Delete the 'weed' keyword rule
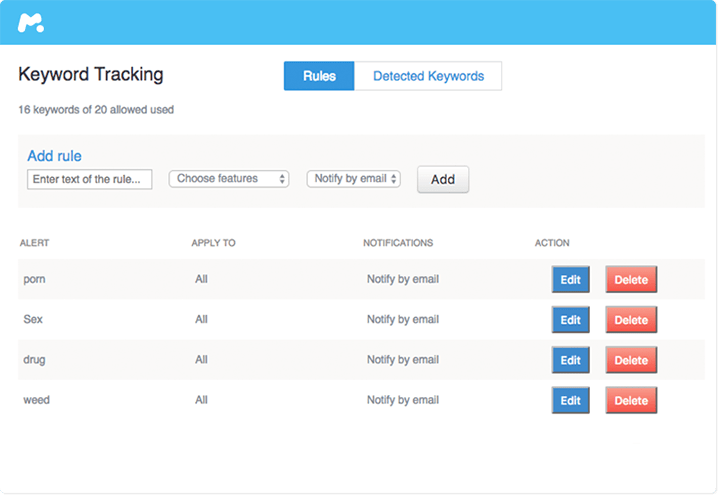Image resolution: width=718 pixels, height=495 pixels. click(x=631, y=400)
